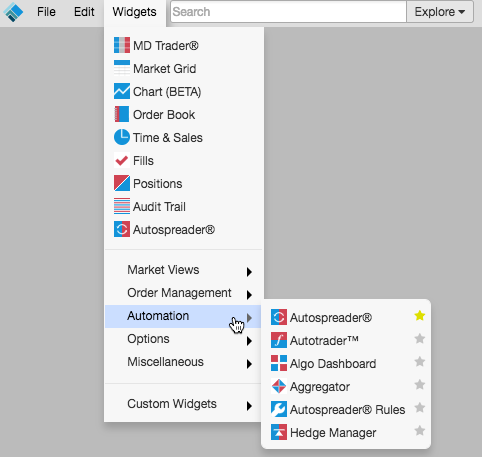The image size is (482, 457).
Task: Select the Algo Dashboard icon in submenu
Action: (x=279, y=363)
